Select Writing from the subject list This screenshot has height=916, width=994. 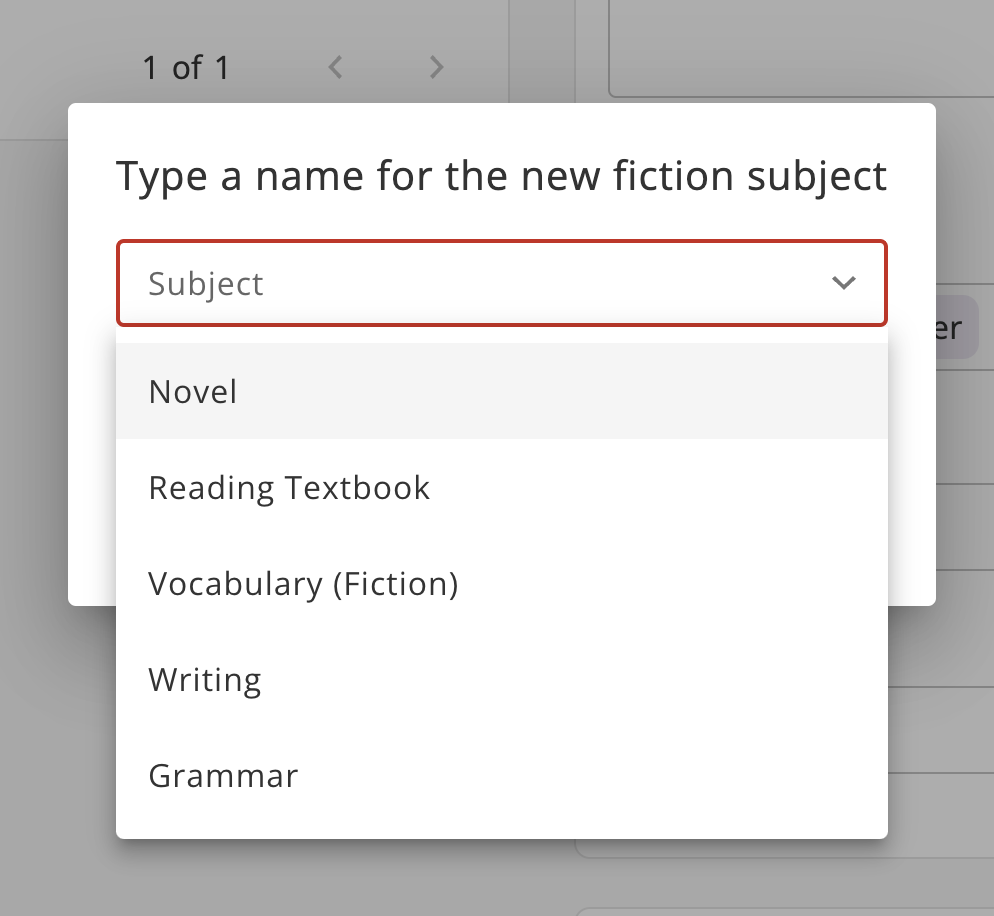[205, 680]
